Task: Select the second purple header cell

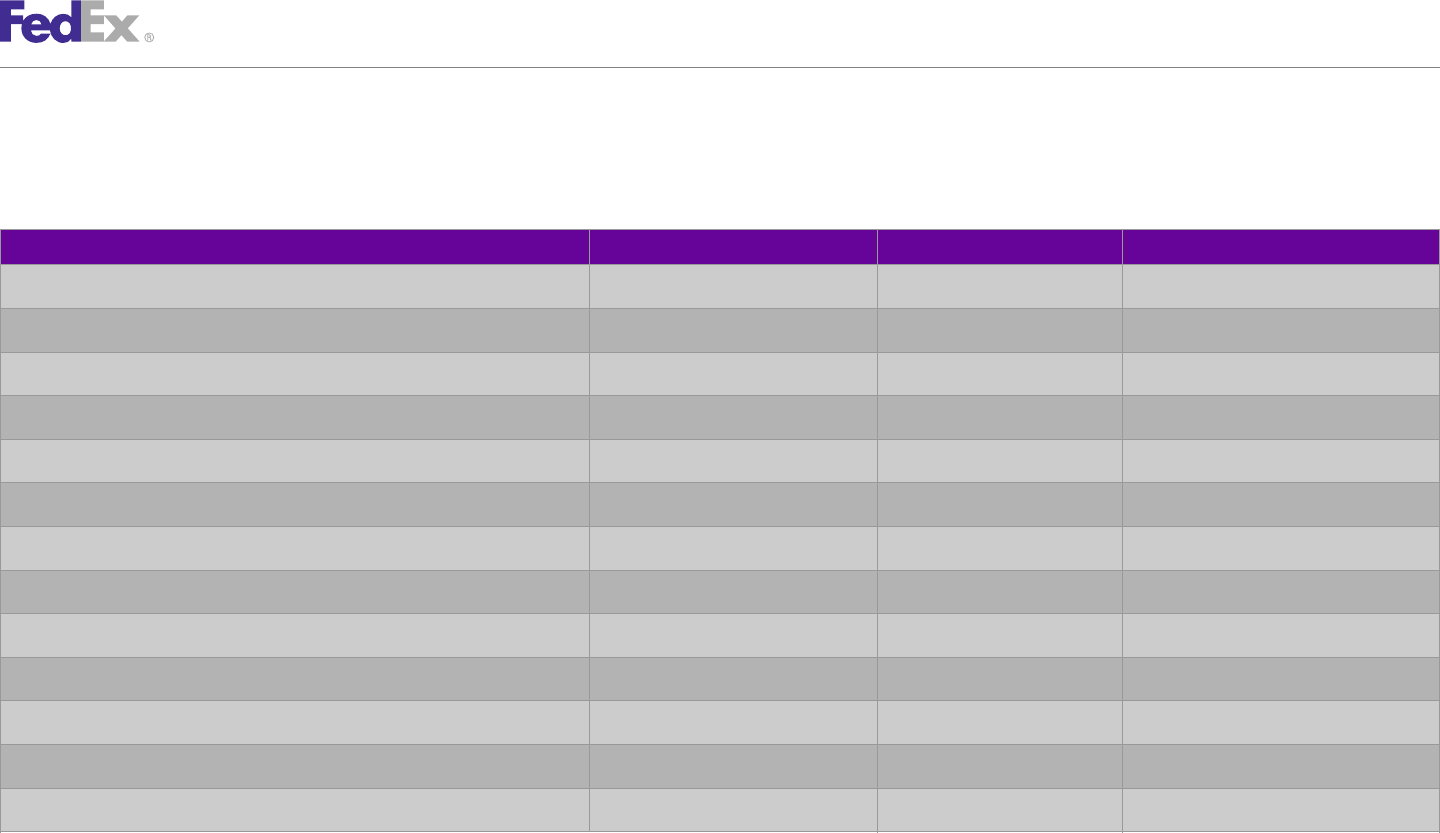Action: (x=733, y=247)
